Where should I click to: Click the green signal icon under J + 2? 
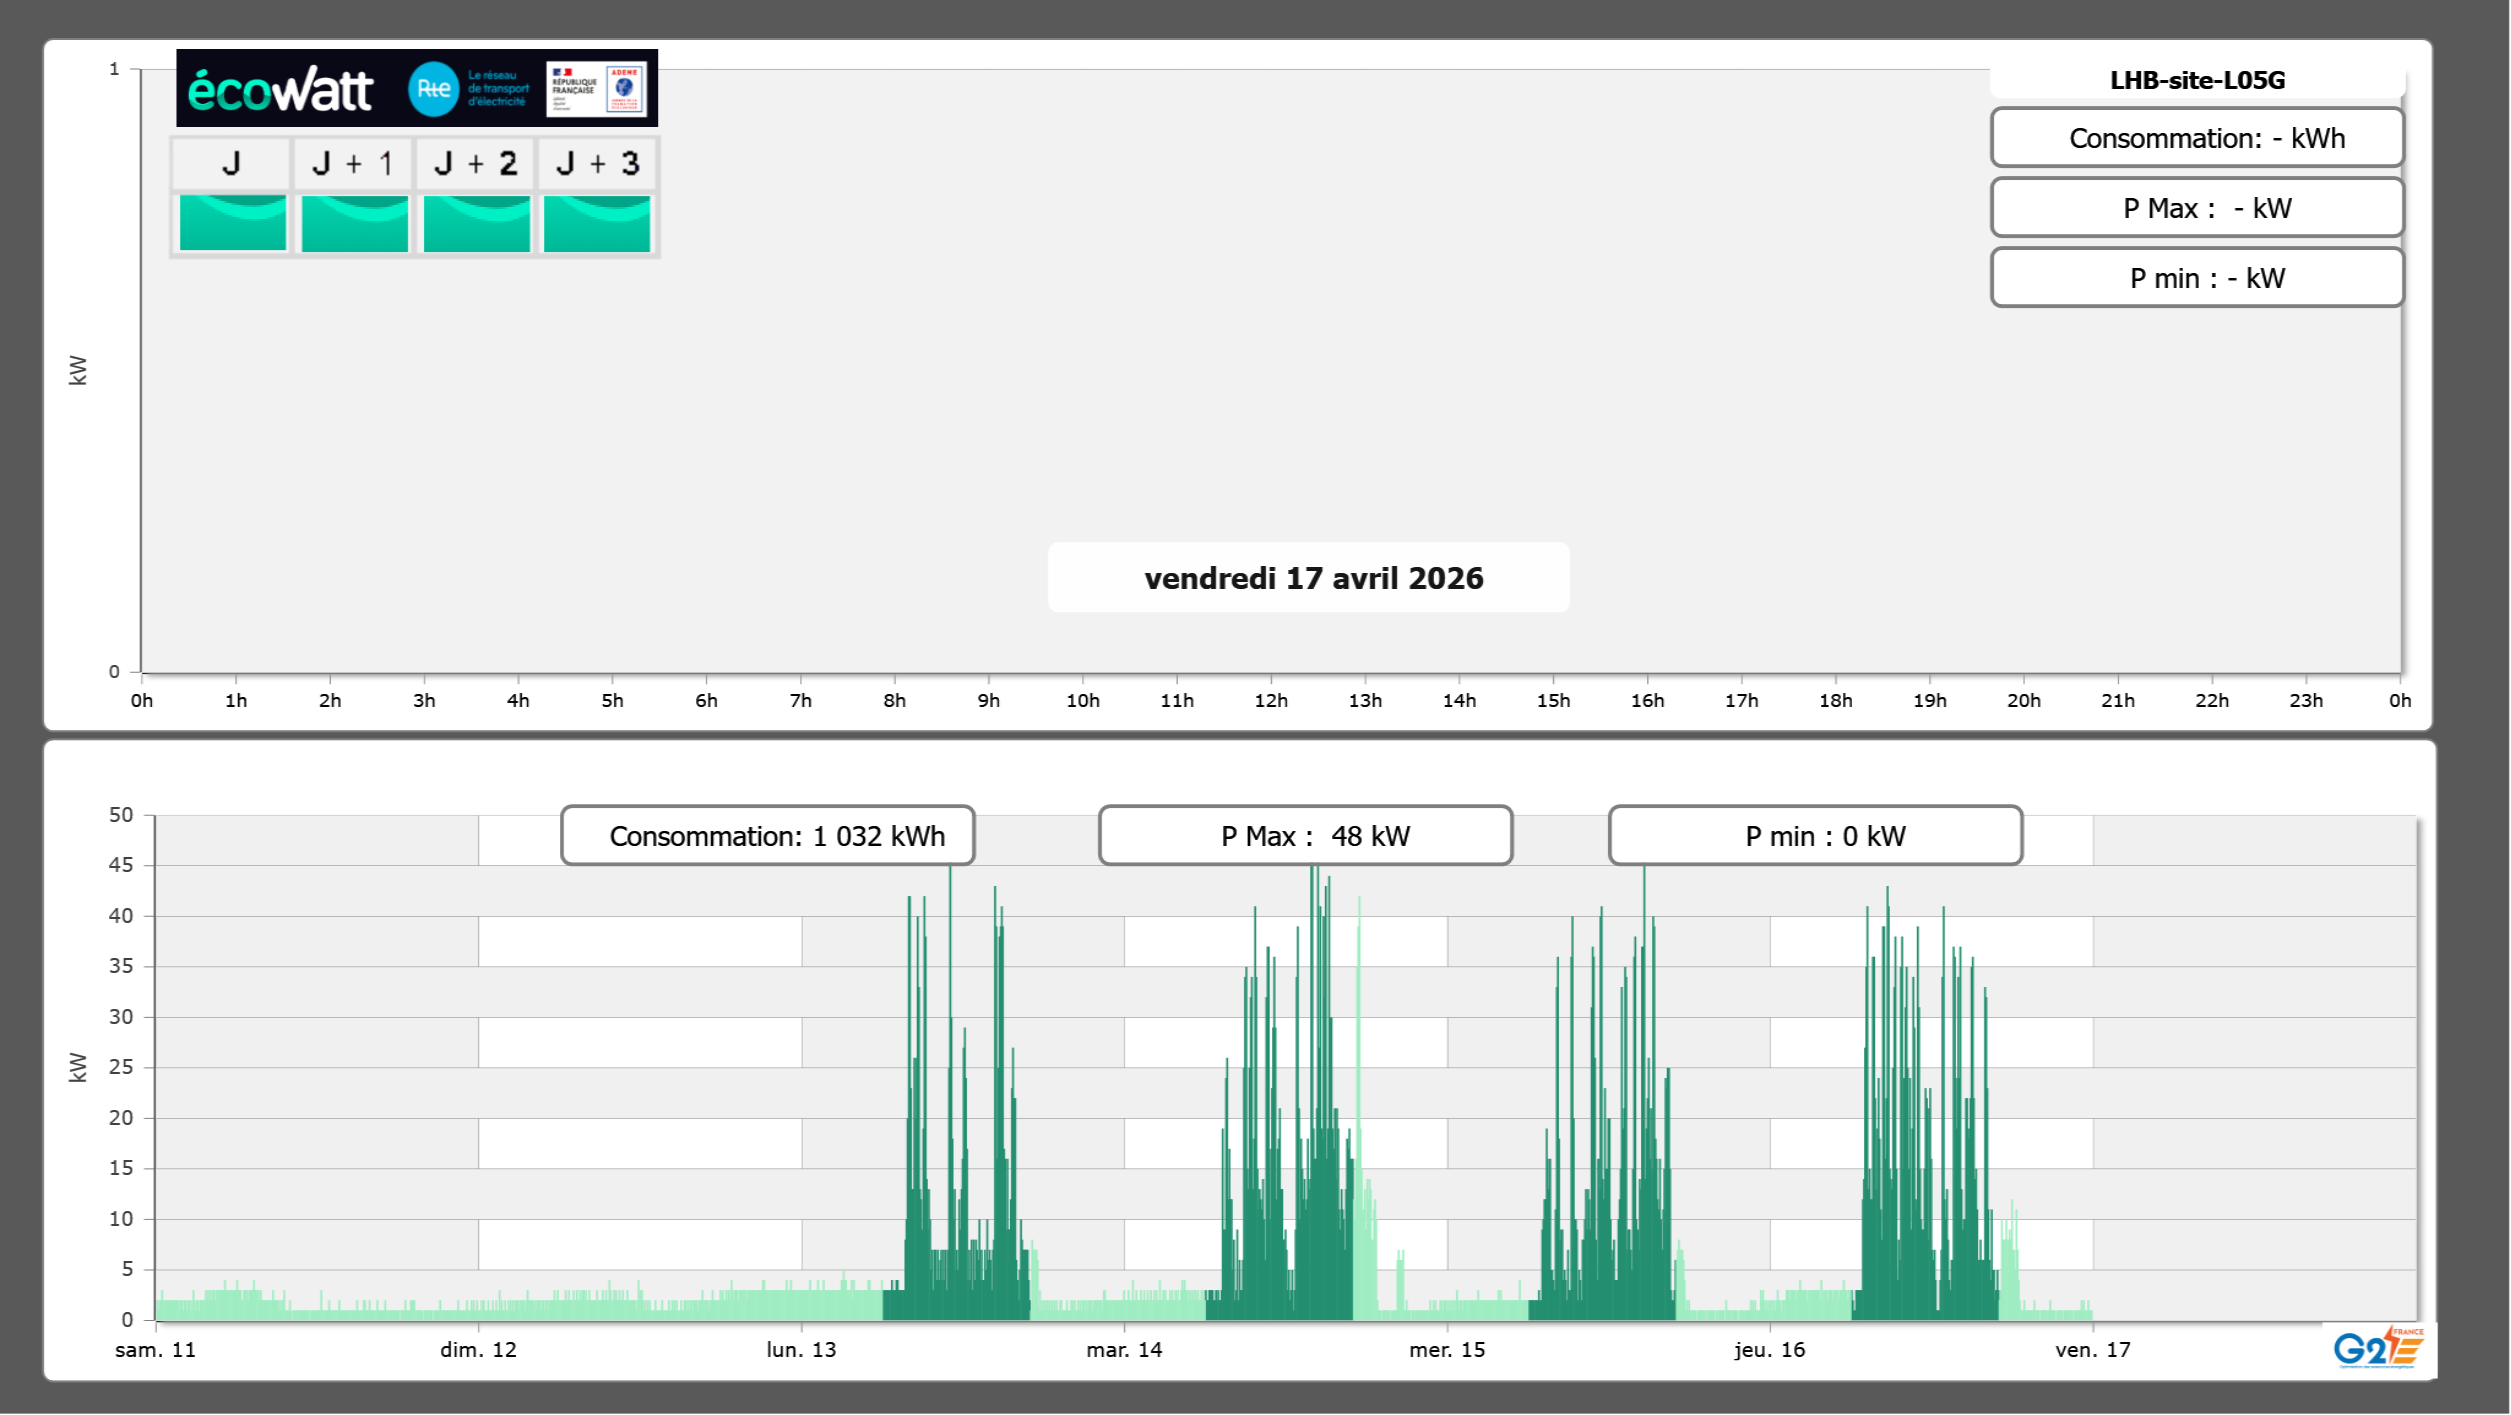coord(476,223)
